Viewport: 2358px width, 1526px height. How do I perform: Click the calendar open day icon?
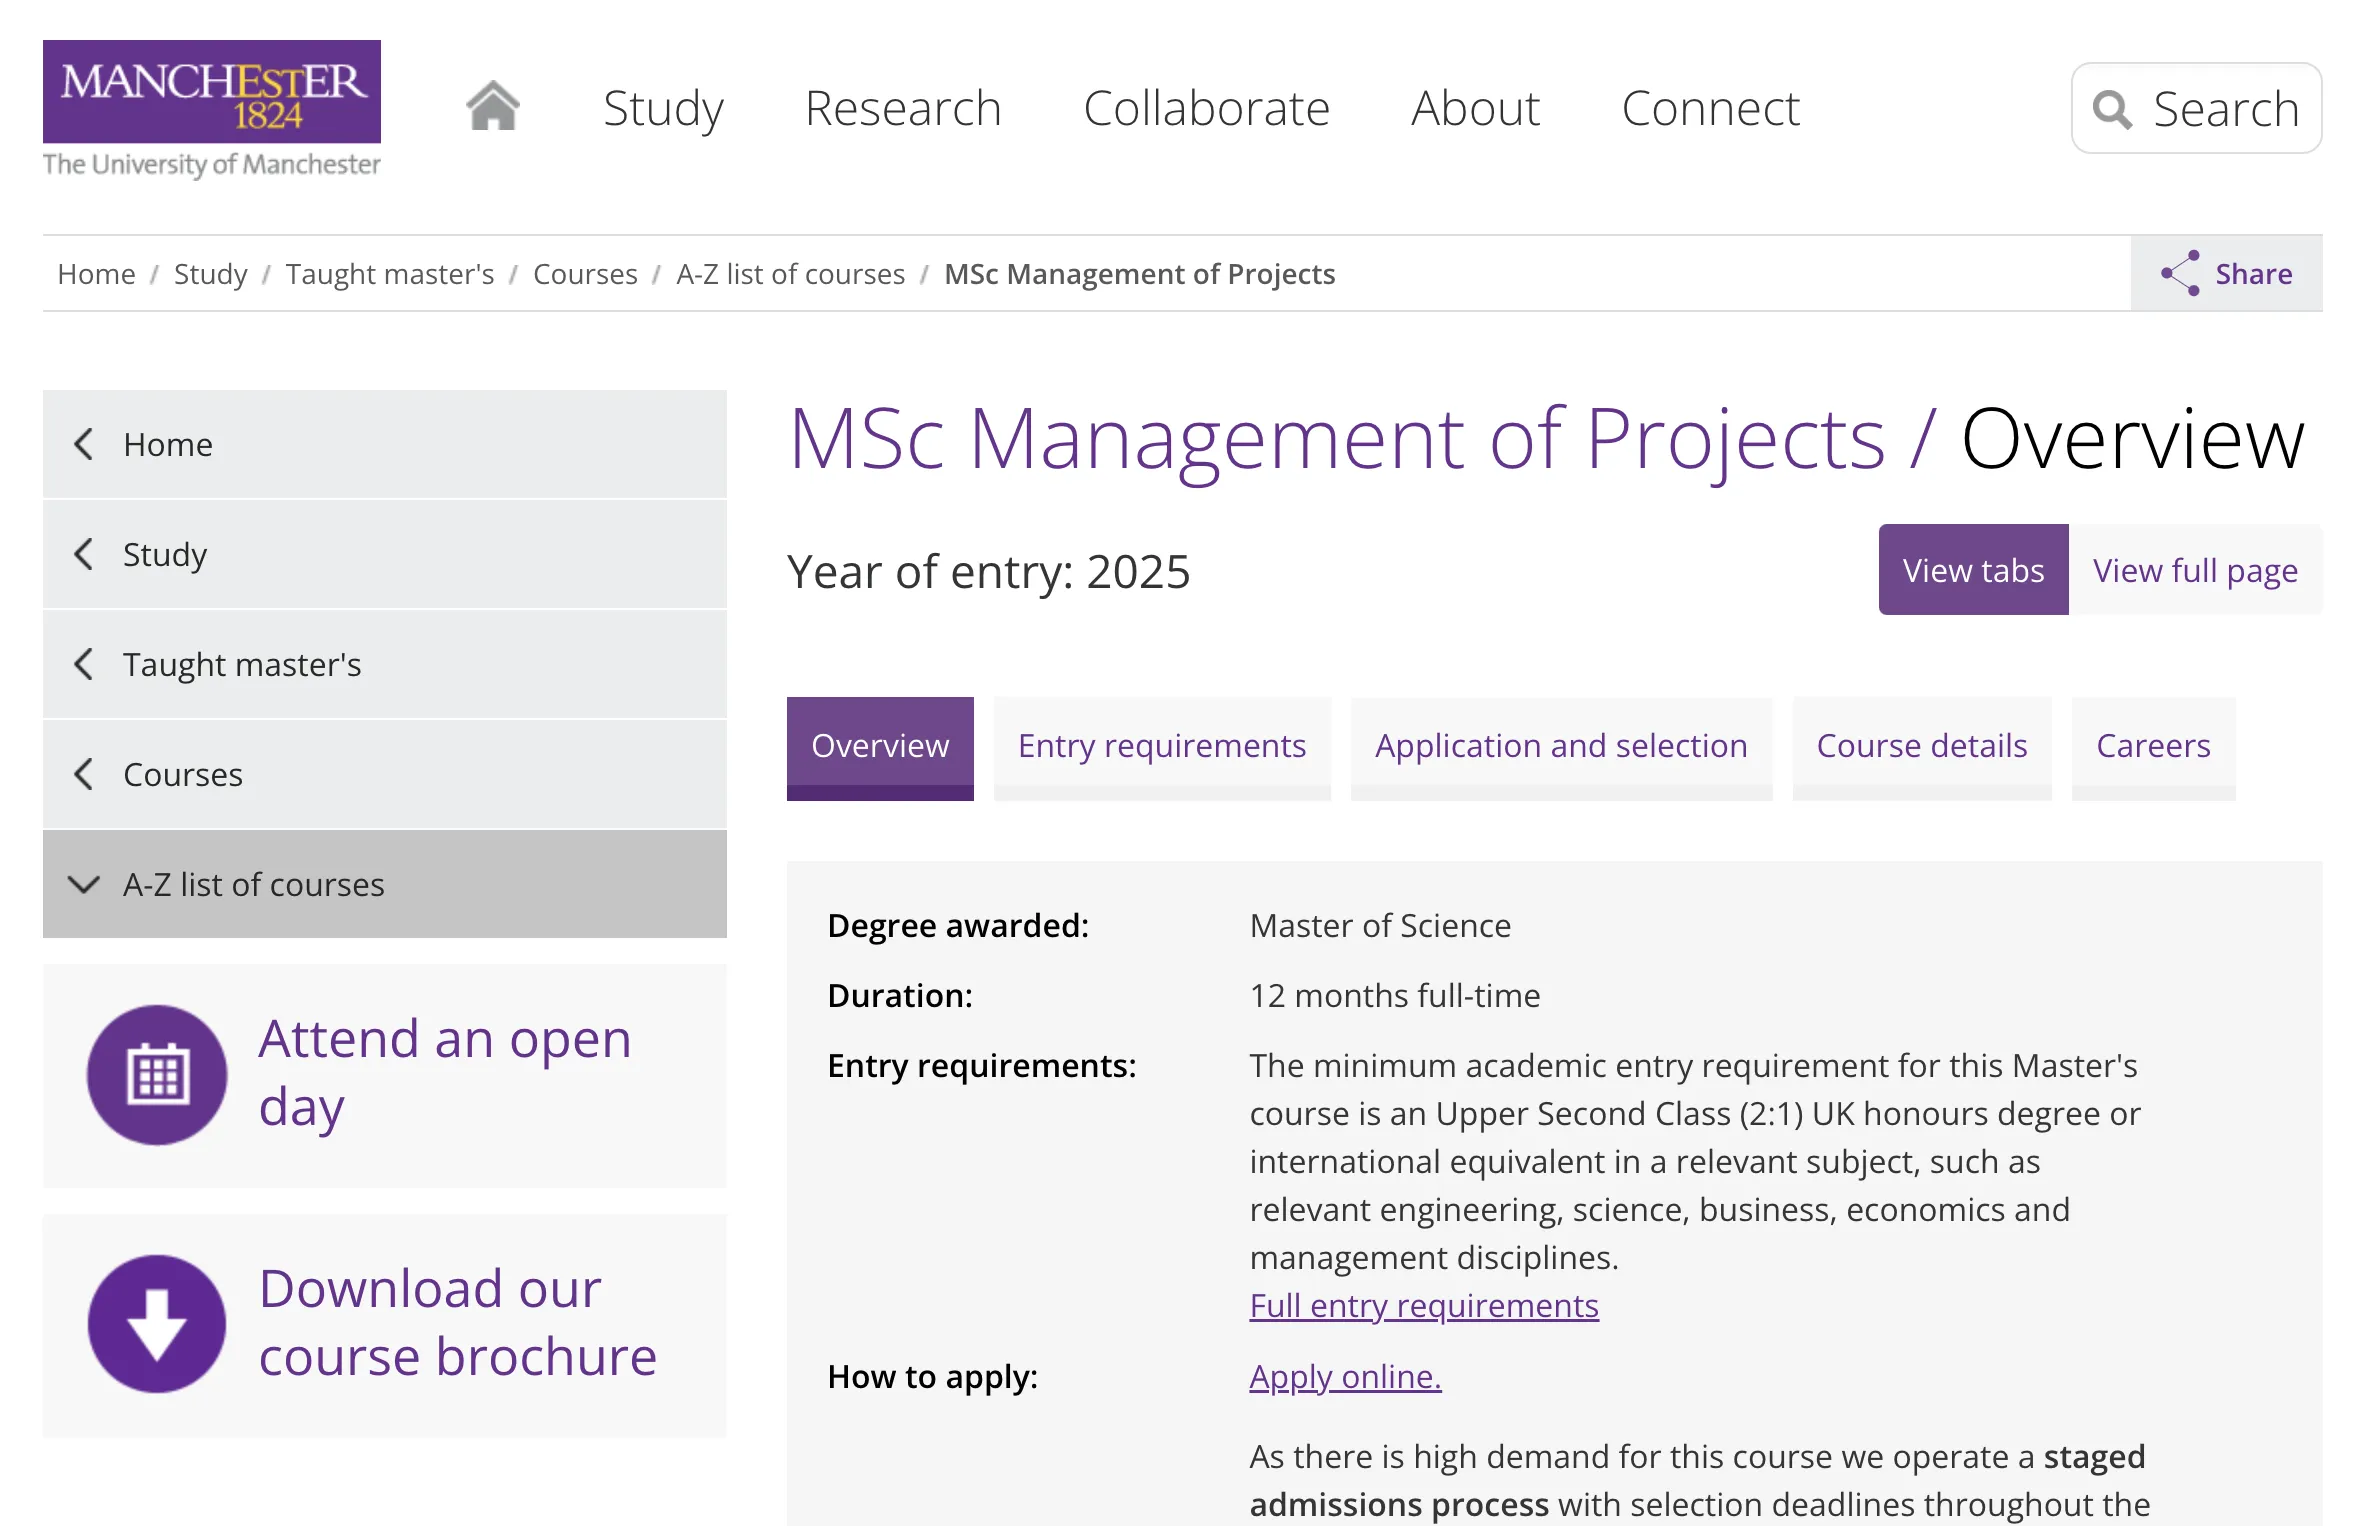coord(157,1075)
